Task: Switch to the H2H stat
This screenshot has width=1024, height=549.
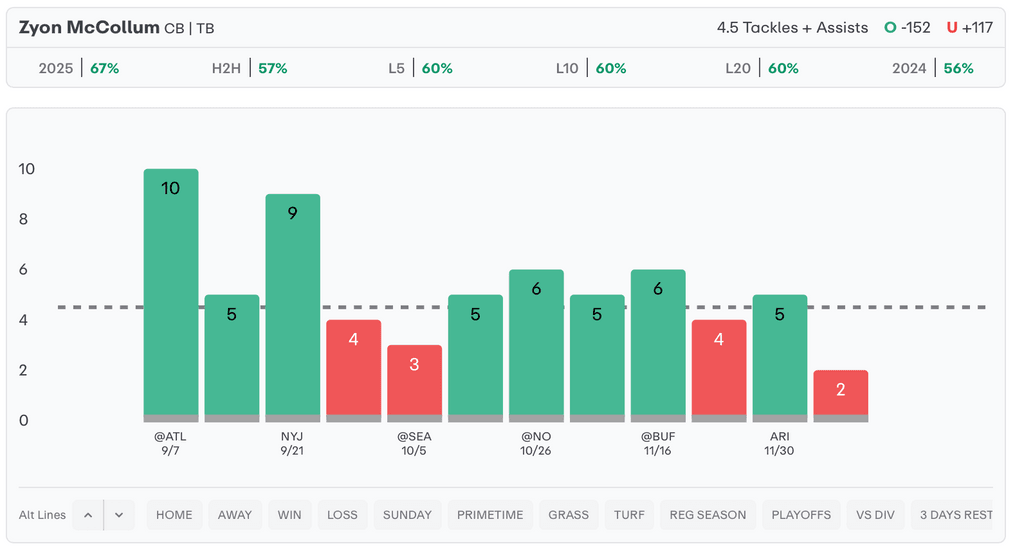Action: (x=249, y=69)
